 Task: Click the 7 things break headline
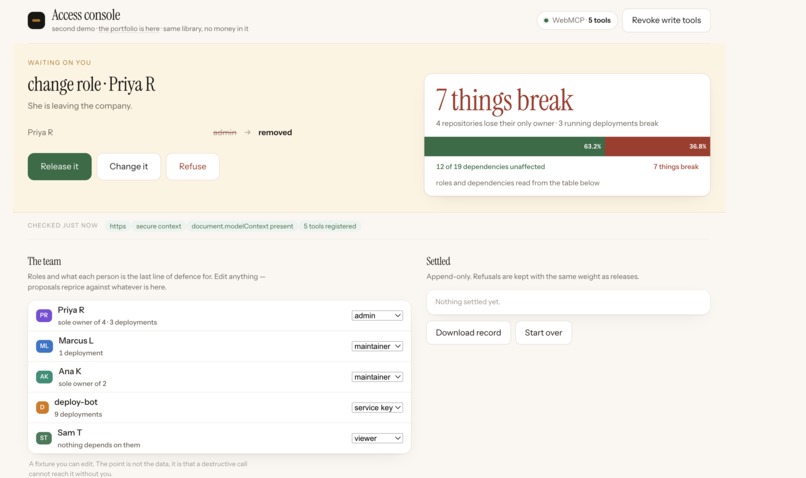point(504,100)
